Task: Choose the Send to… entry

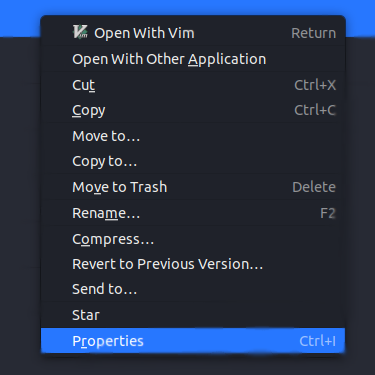Action: tap(193, 289)
